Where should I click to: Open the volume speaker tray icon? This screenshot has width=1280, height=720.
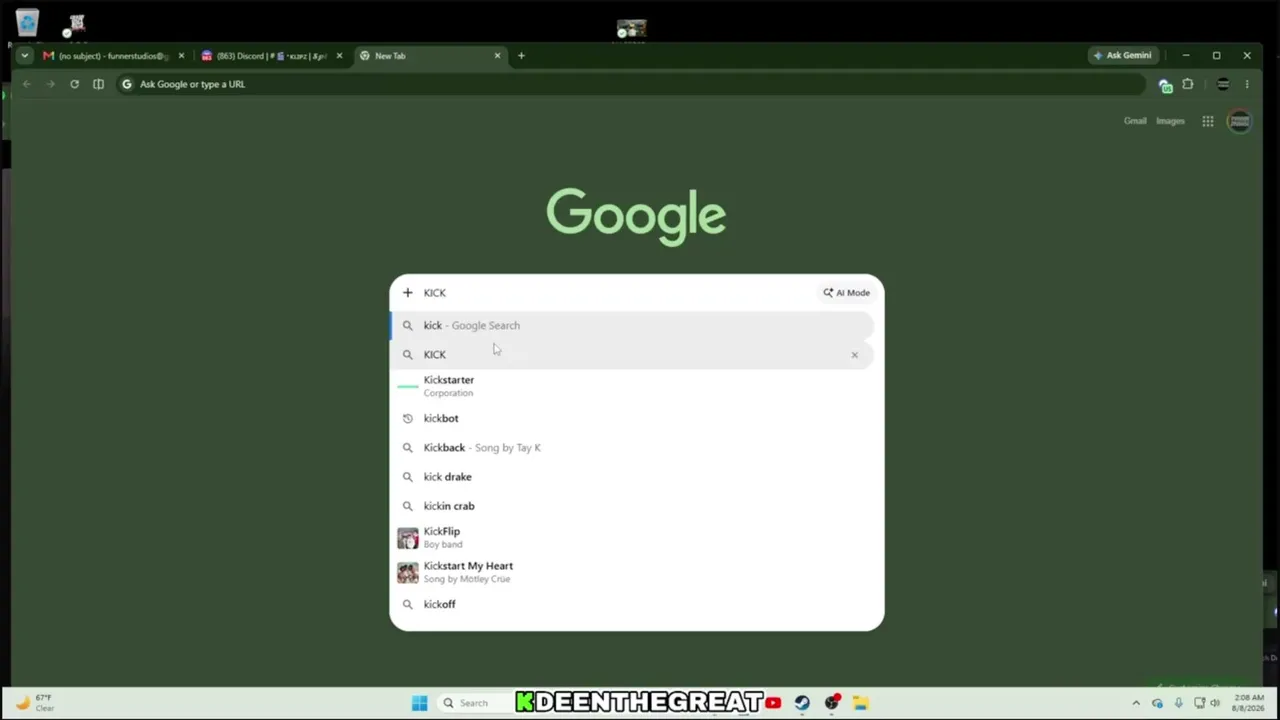click(1215, 703)
